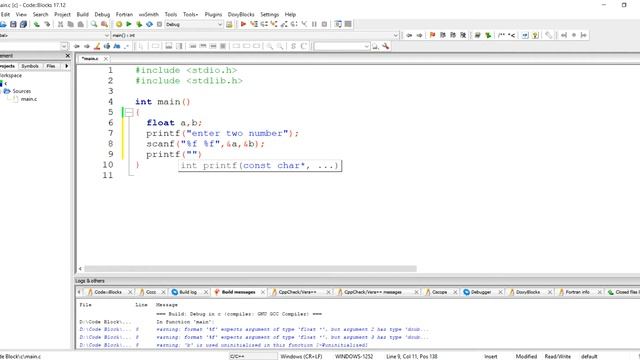Open the Debug menu
This screenshot has width=640, height=360.
coord(102,14)
